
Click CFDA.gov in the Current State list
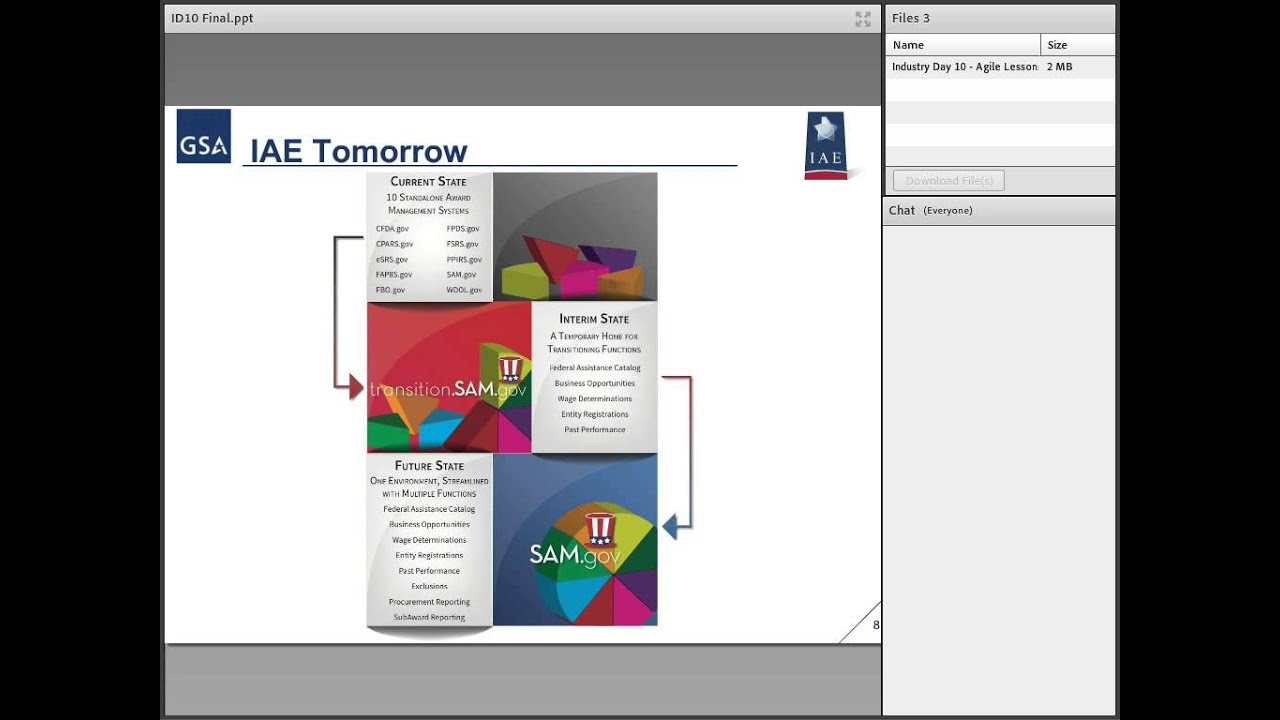(x=392, y=229)
